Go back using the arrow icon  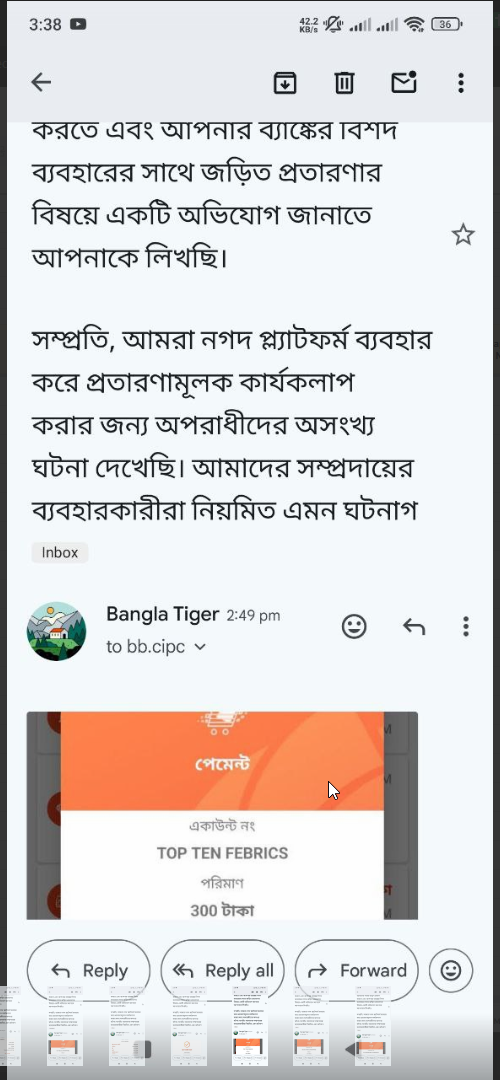tap(41, 83)
